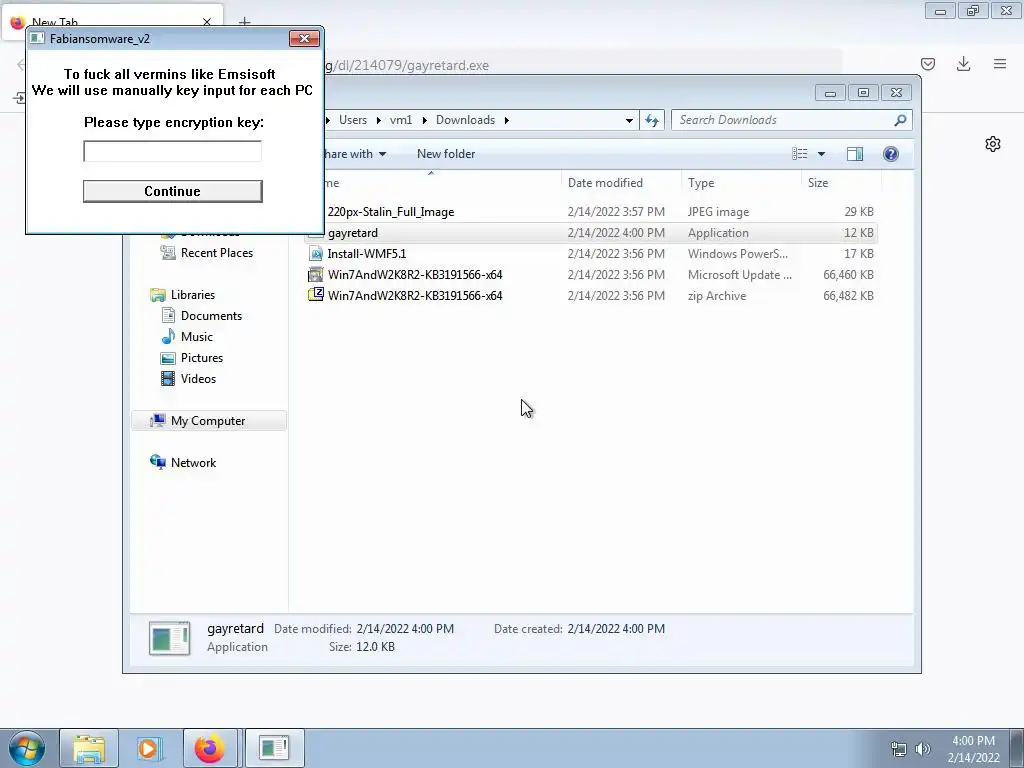The height and width of the screenshot is (768, 1024).
Task: Toggle the preview pane icon
Action: 855,154
